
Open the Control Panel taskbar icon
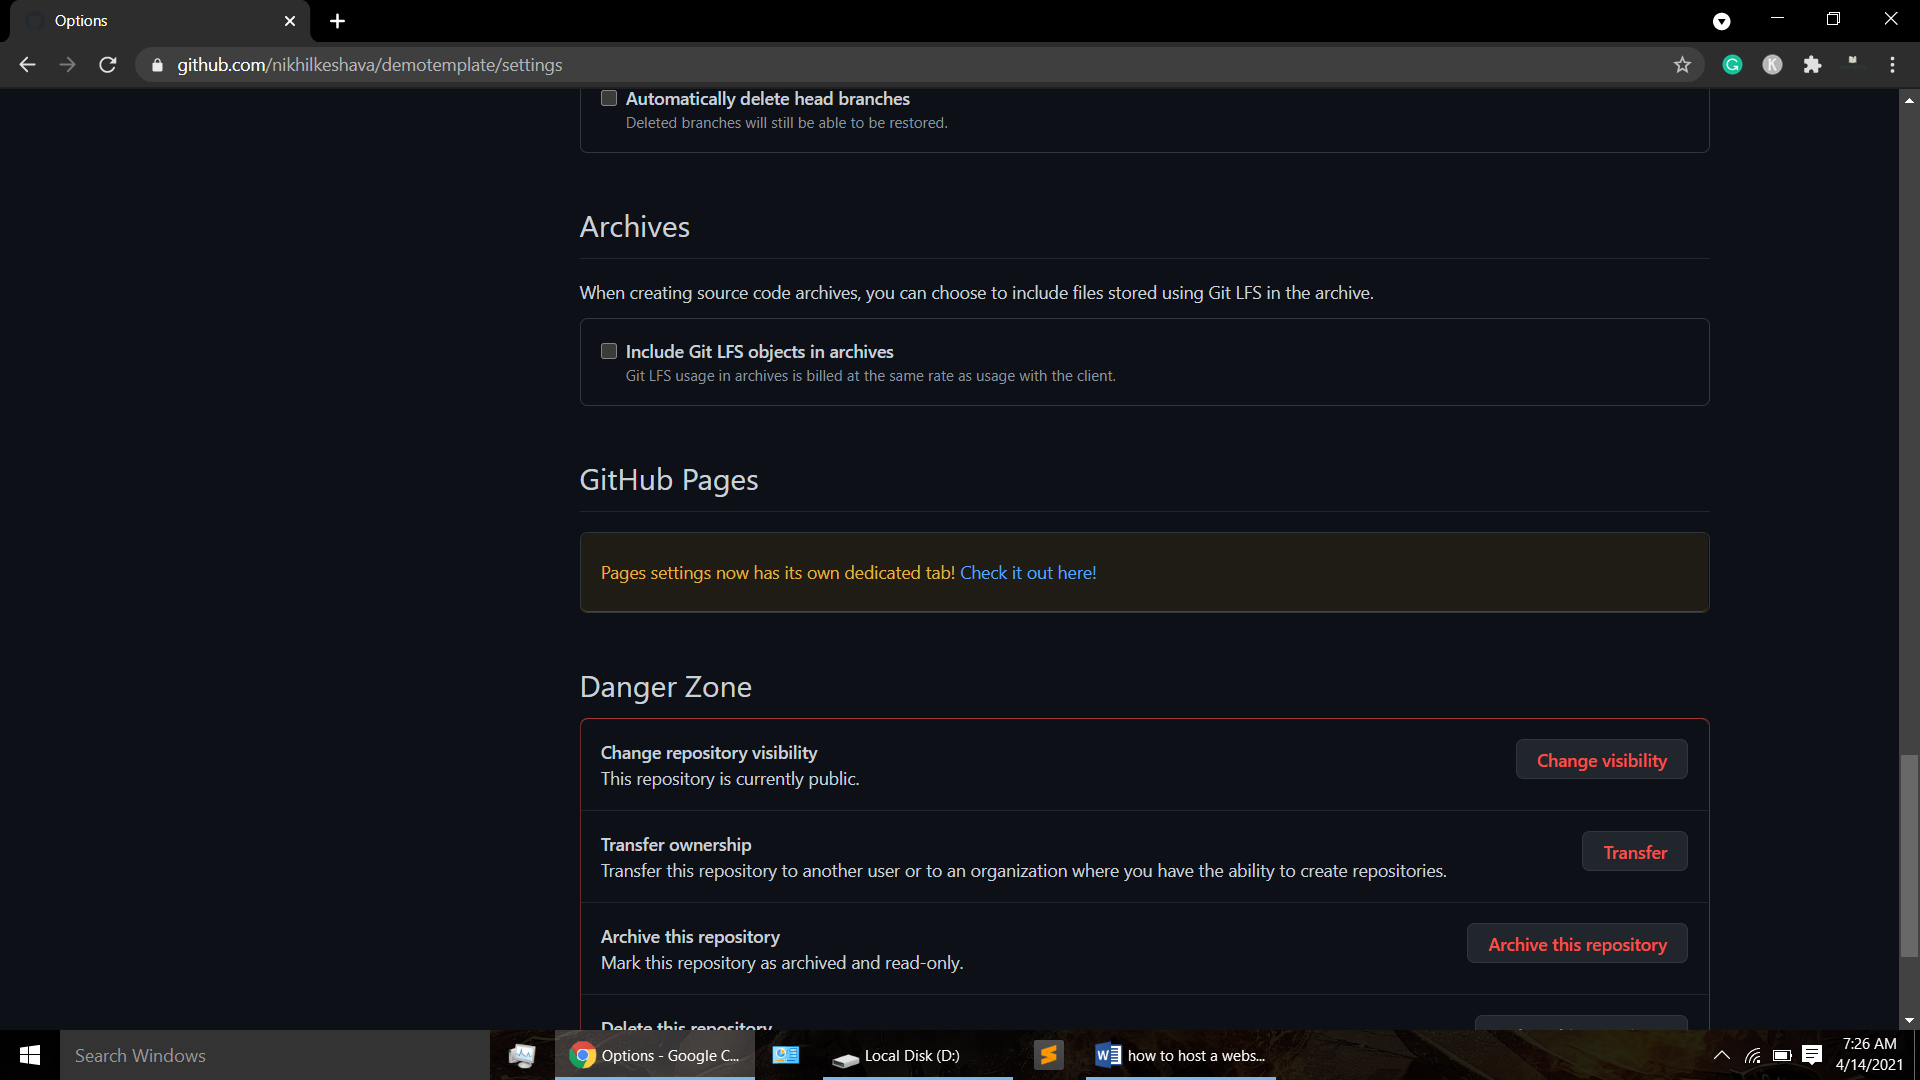click(x=786, y=1055)
